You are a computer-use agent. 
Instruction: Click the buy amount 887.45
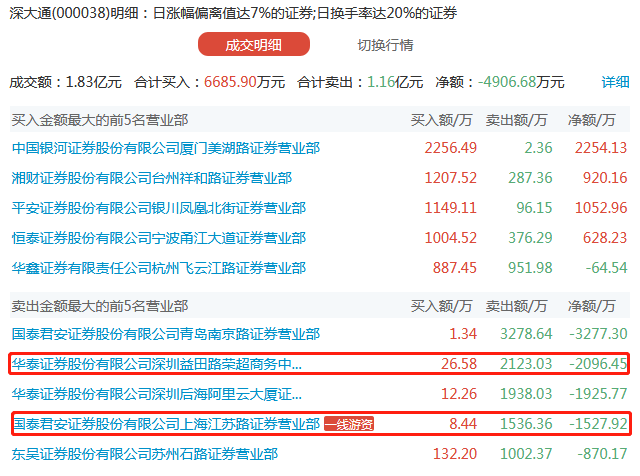(455, 268)
